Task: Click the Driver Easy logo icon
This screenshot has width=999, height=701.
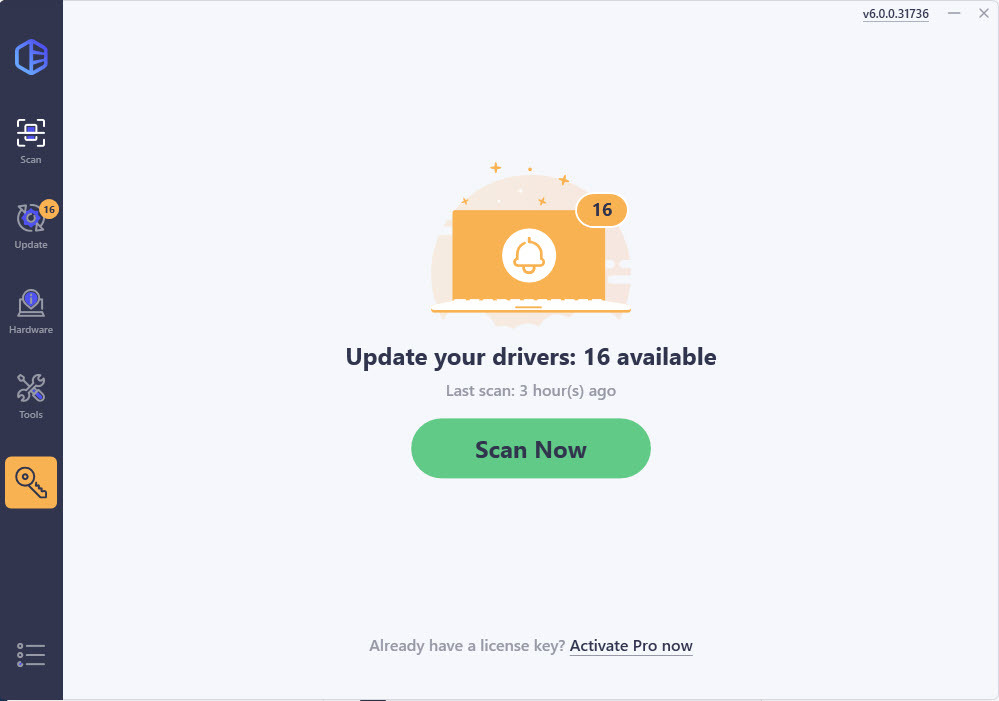Action: point(31,57)
